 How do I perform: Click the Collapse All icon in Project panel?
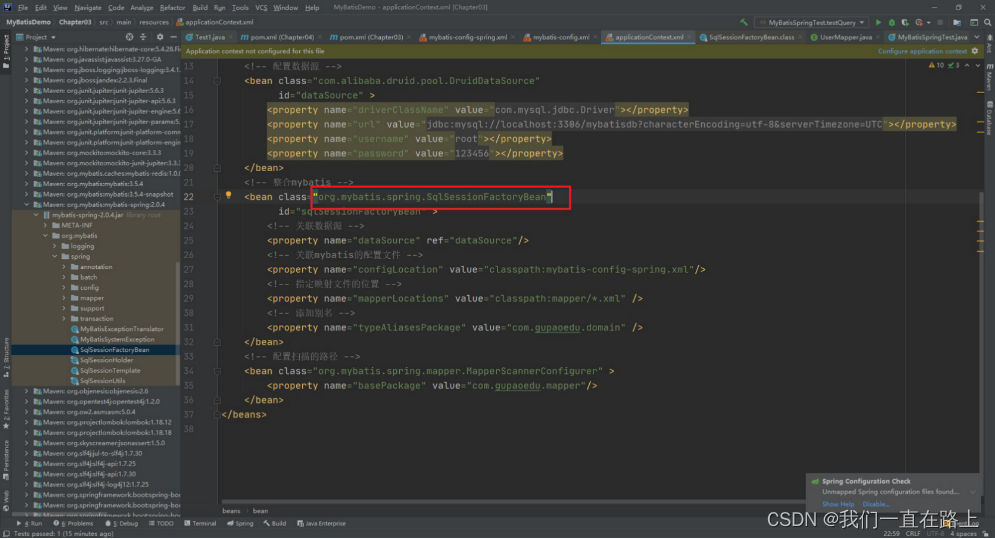143,37
